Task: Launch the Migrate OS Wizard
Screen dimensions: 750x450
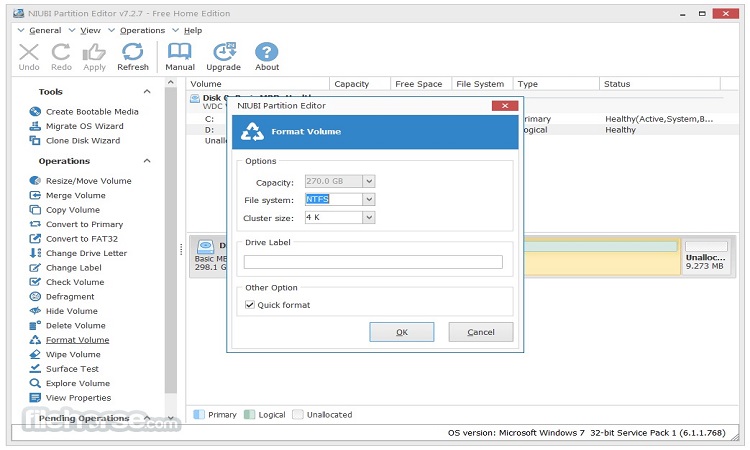Action: click(84, 126)
